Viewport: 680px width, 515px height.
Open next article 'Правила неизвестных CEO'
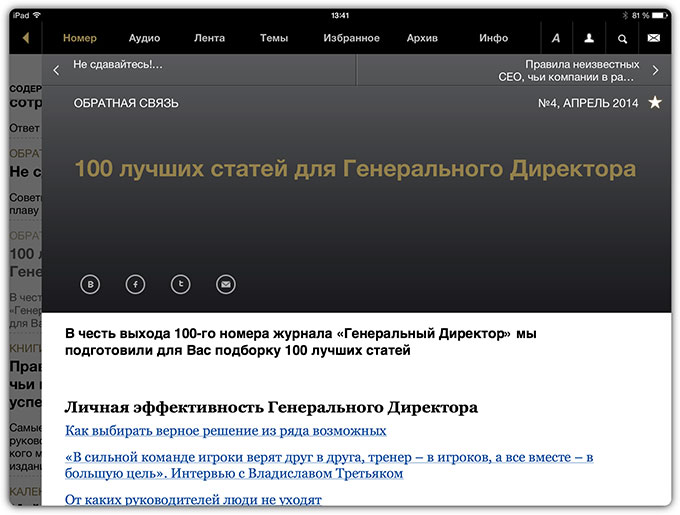[569, 71]
